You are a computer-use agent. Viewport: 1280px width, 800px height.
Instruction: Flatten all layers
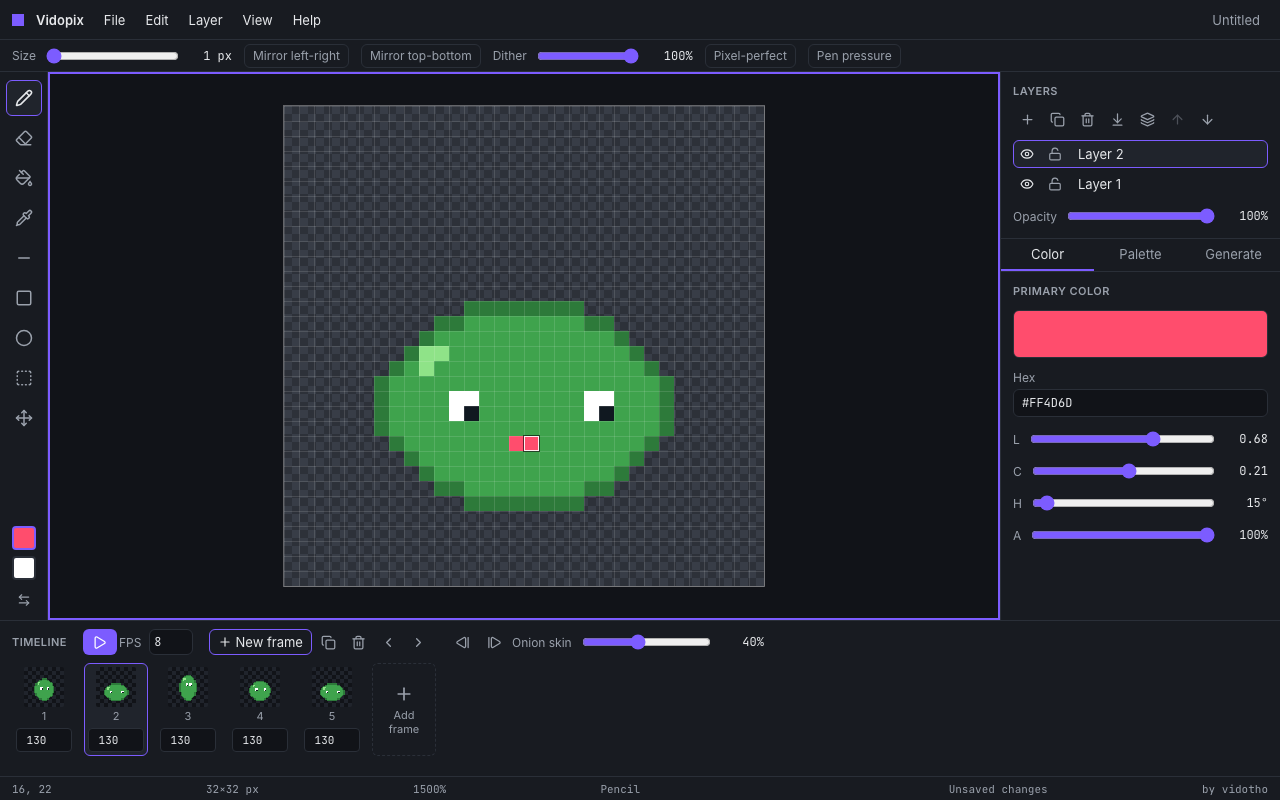point(1147,120)
